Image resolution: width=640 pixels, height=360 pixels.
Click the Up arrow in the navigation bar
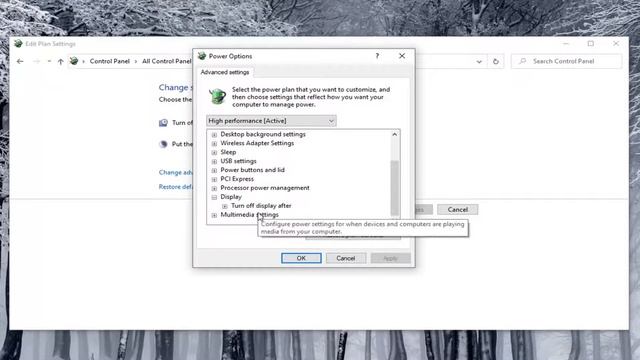[60, 62]
